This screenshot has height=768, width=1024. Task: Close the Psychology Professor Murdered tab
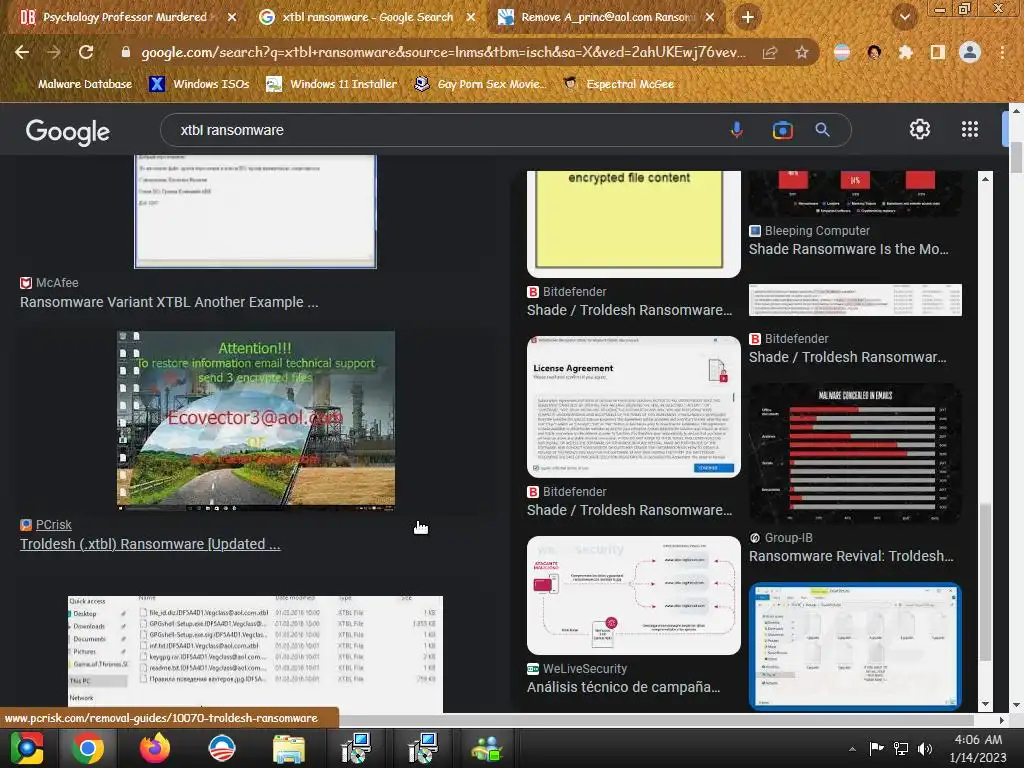pos(232,17)
